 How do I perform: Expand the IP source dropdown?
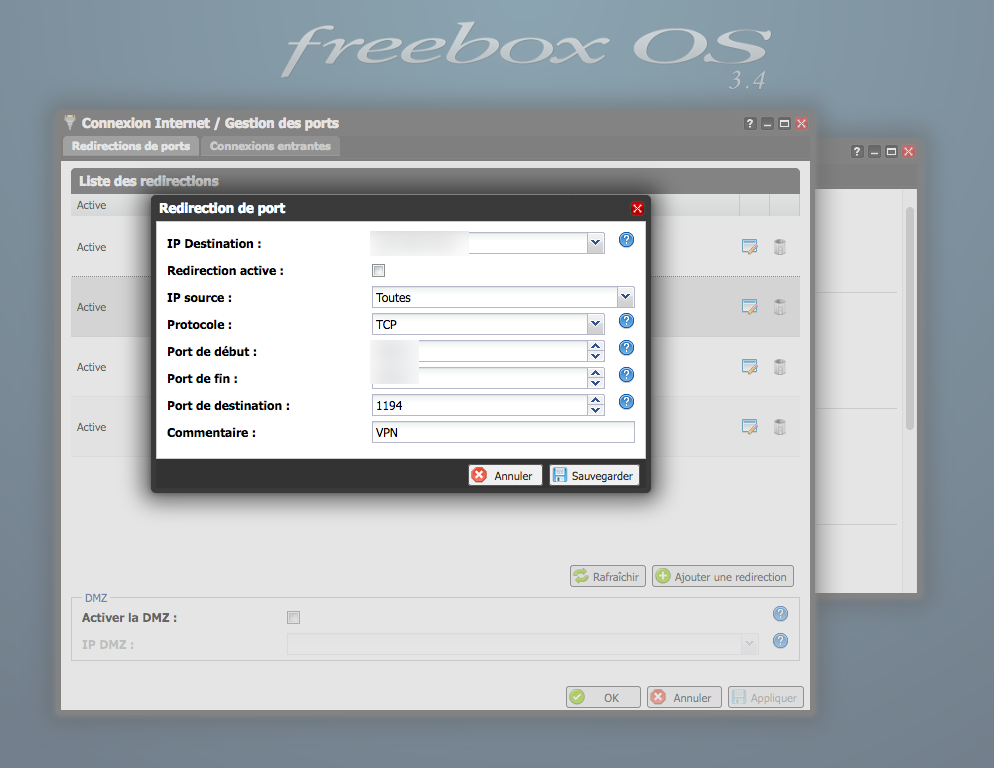point(625,297)
